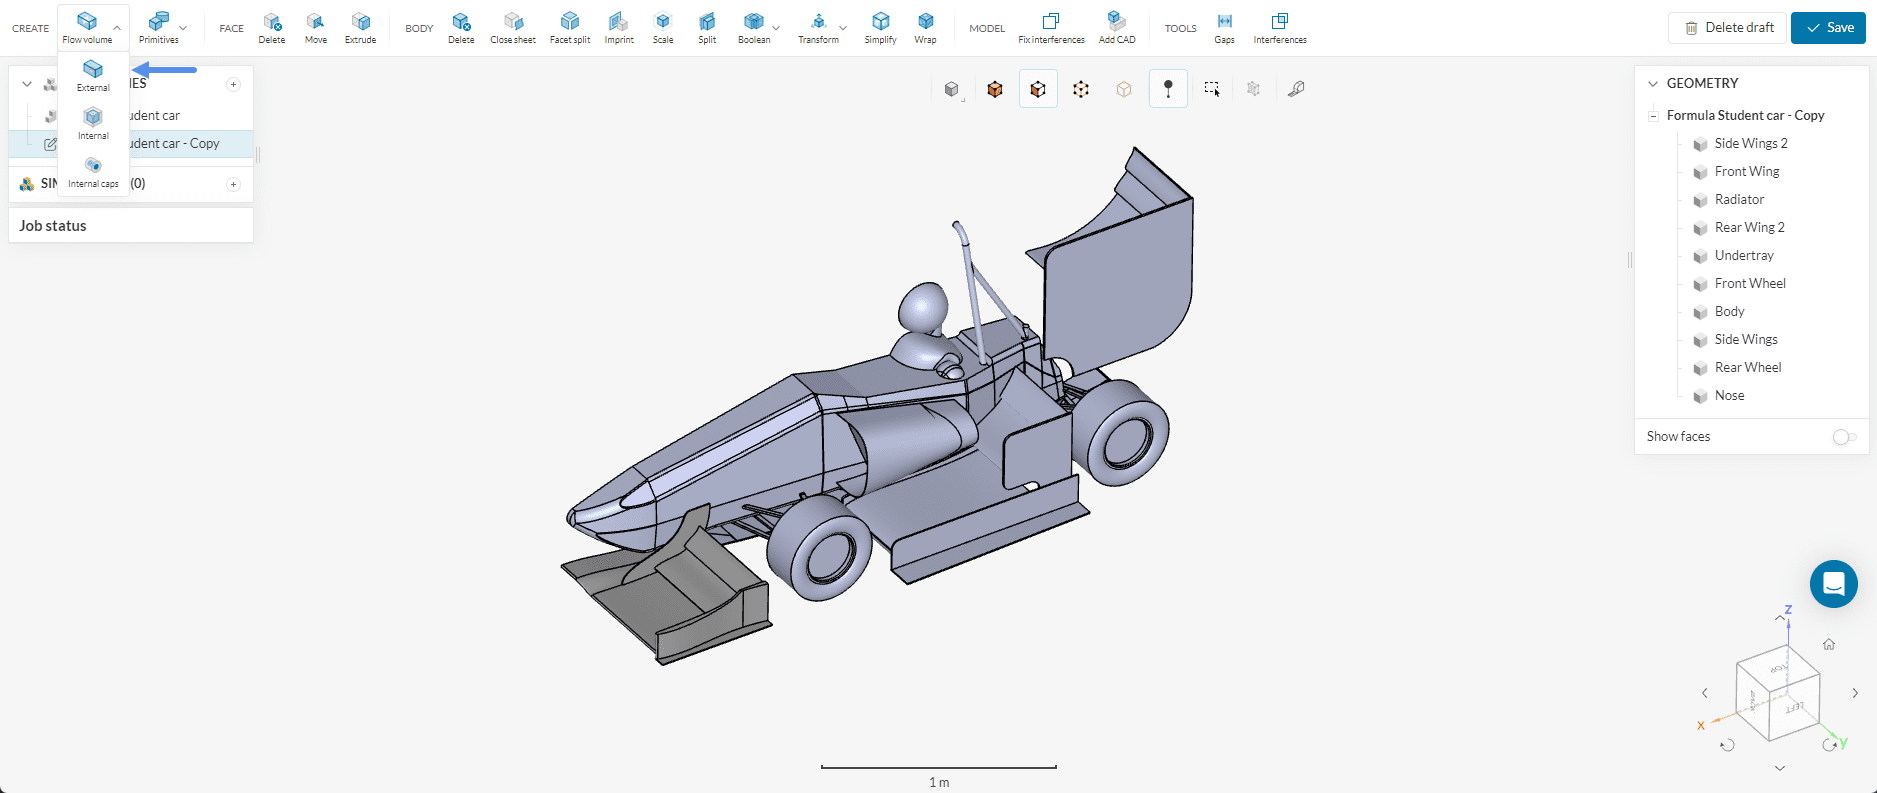Select Rear Wing 2 in geometry tree

pos(1749,228)
